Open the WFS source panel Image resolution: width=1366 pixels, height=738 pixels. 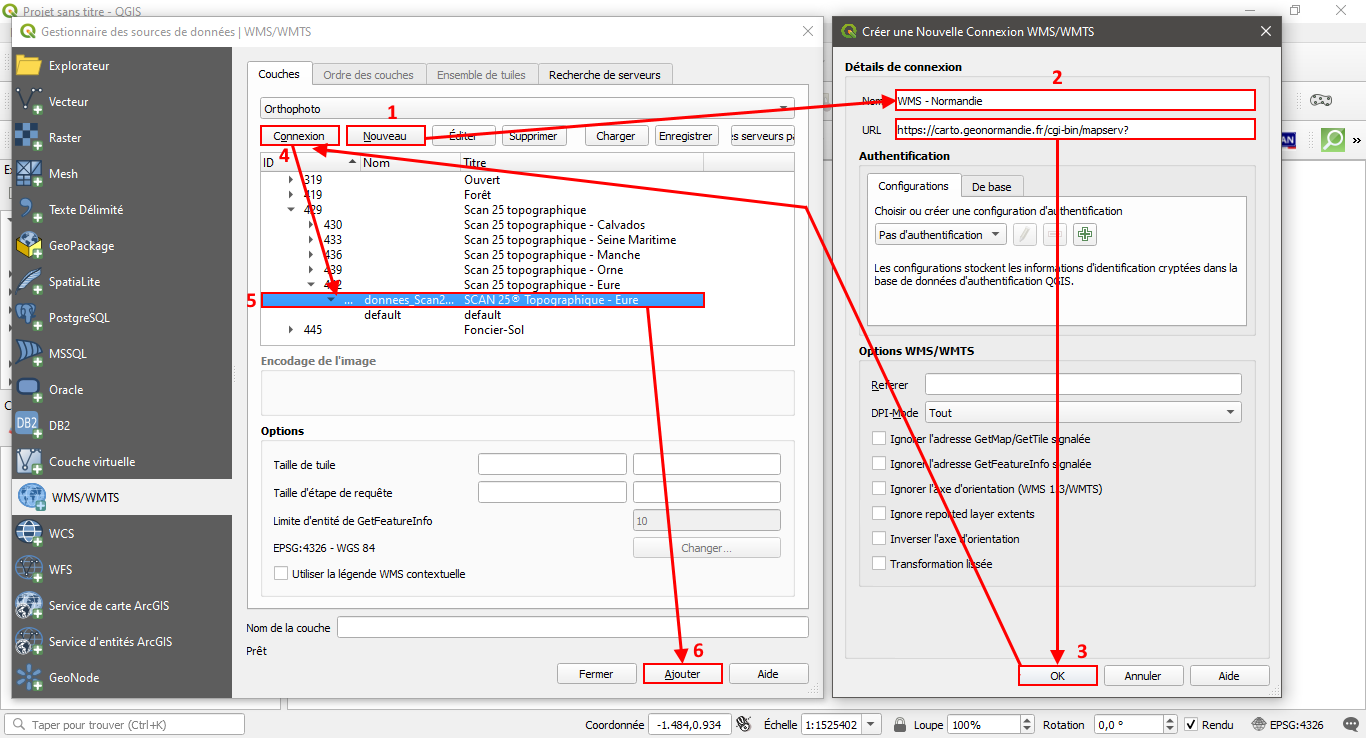point(122,570)
